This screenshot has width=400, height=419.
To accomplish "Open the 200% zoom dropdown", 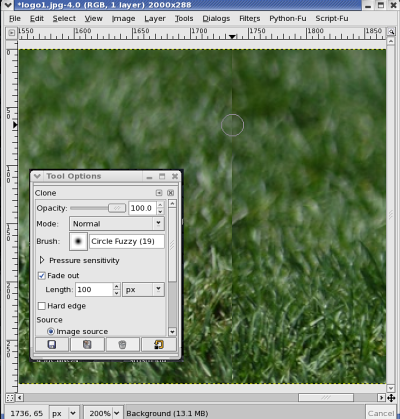I will 103,414.
